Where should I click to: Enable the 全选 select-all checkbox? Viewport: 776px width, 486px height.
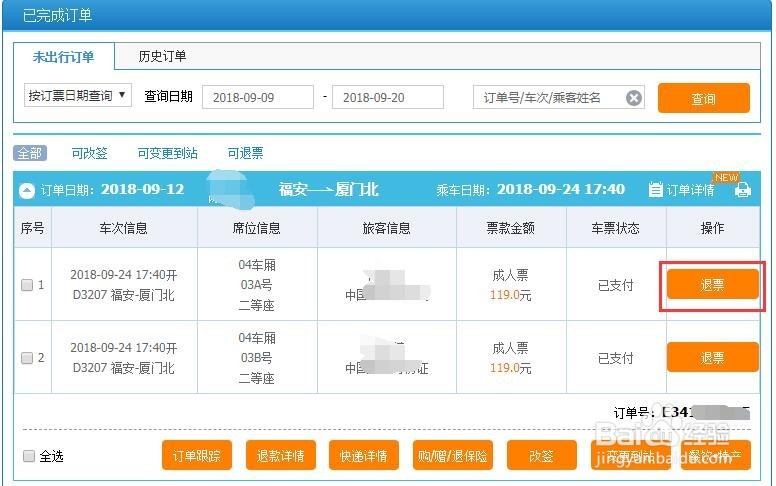coord(29,456)
